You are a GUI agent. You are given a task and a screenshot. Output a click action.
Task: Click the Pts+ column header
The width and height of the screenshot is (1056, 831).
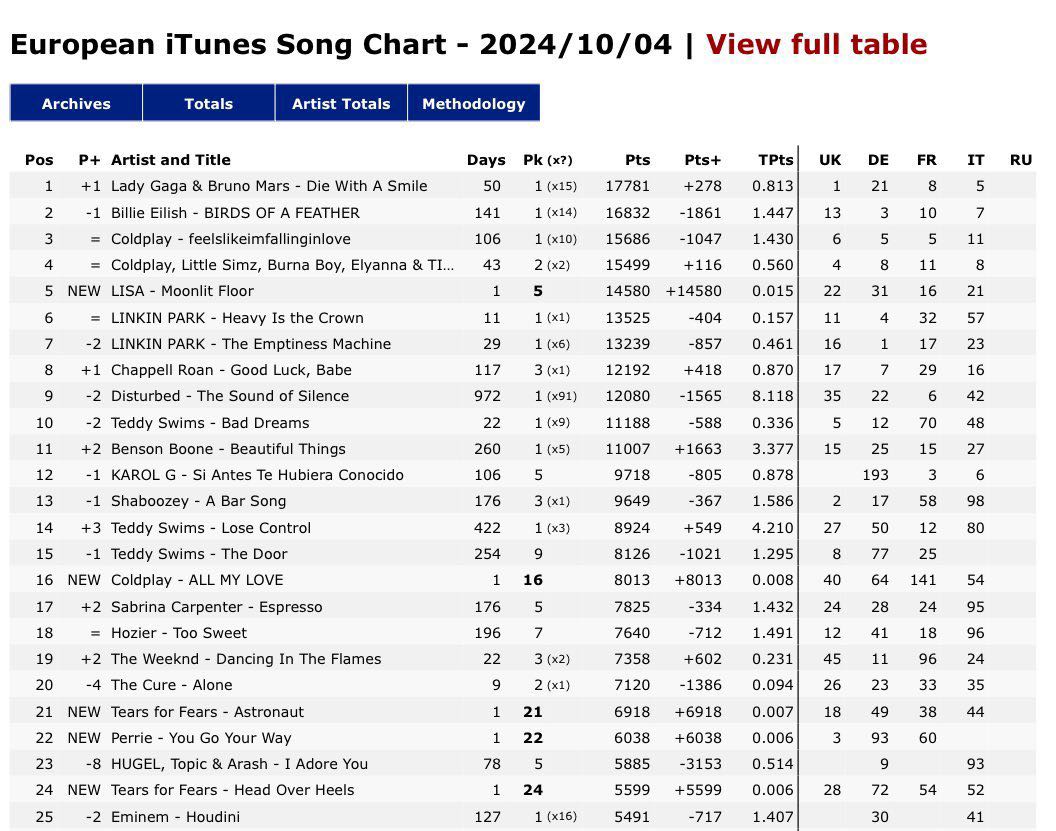[x=702, y=160]
